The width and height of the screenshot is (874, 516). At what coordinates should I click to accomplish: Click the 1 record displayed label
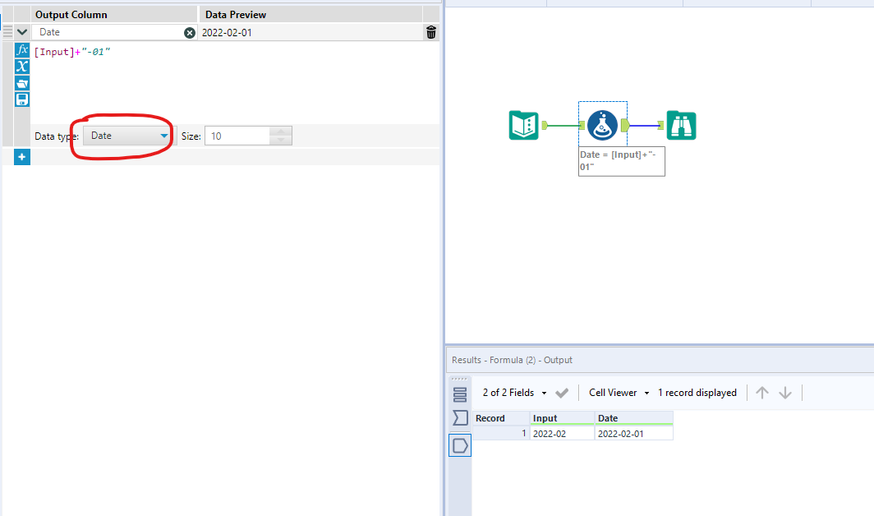coord(697,393)
